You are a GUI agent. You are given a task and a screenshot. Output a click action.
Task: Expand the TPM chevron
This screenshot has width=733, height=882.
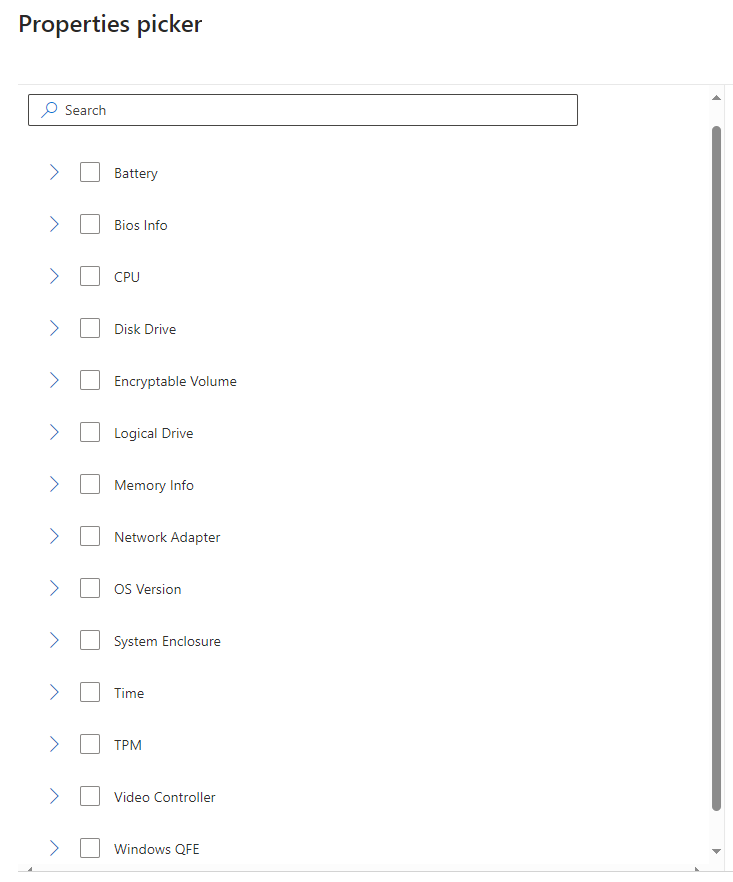[x=54, y=744]
